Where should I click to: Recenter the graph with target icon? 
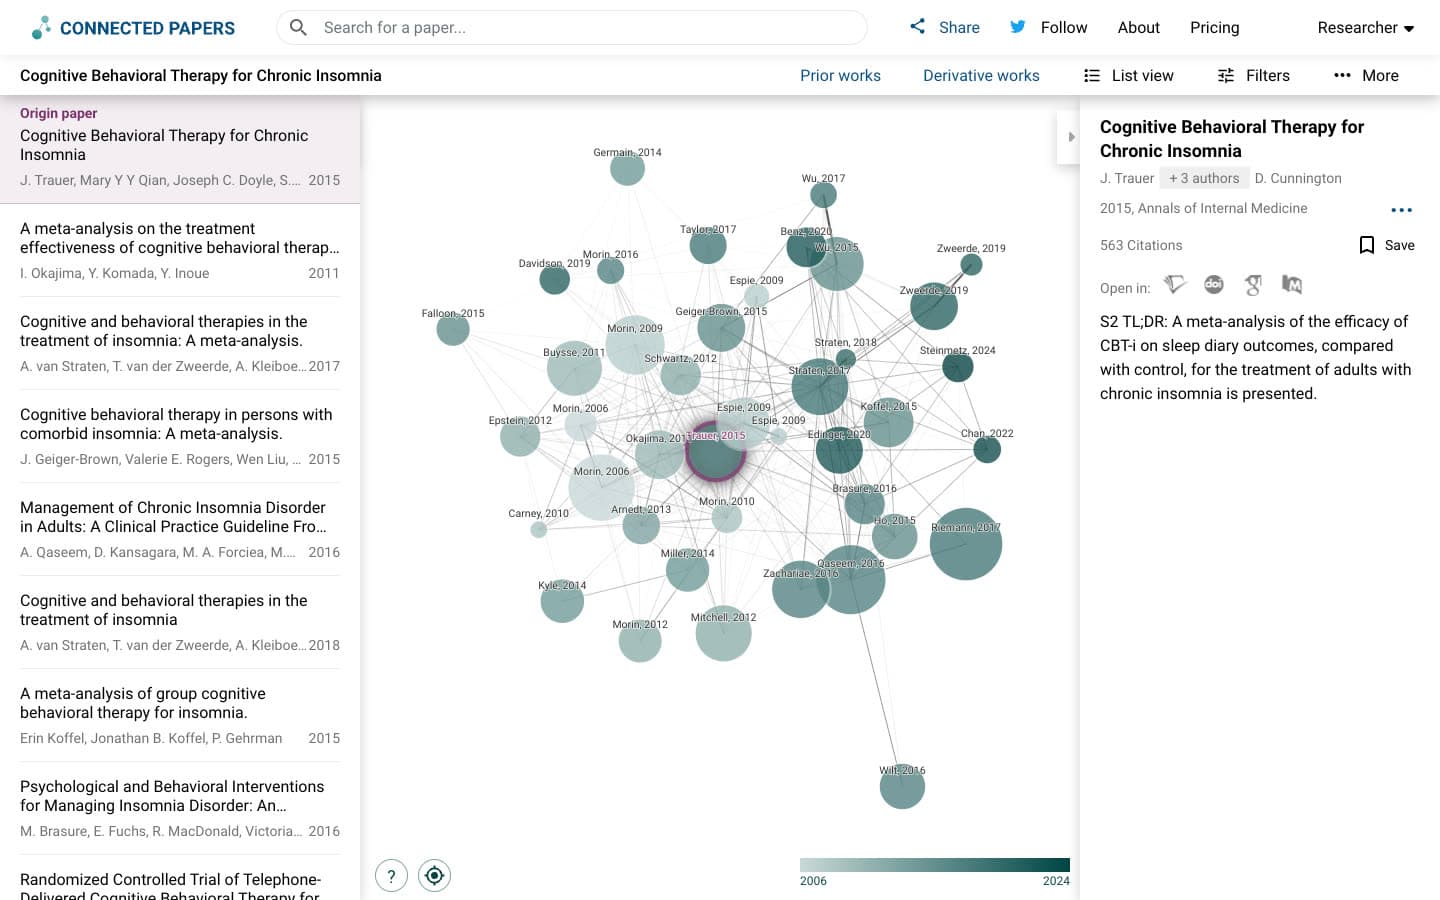434,876
